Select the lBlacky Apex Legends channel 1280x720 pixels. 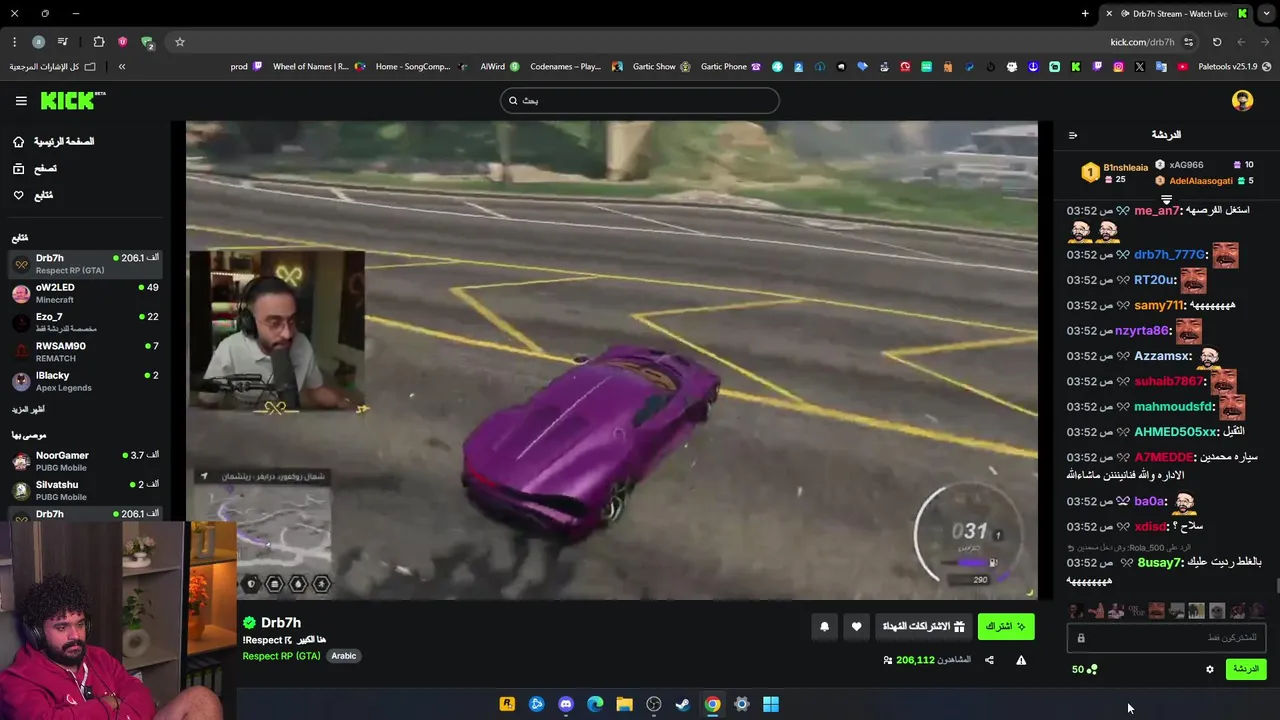click(x=85, y=381)
